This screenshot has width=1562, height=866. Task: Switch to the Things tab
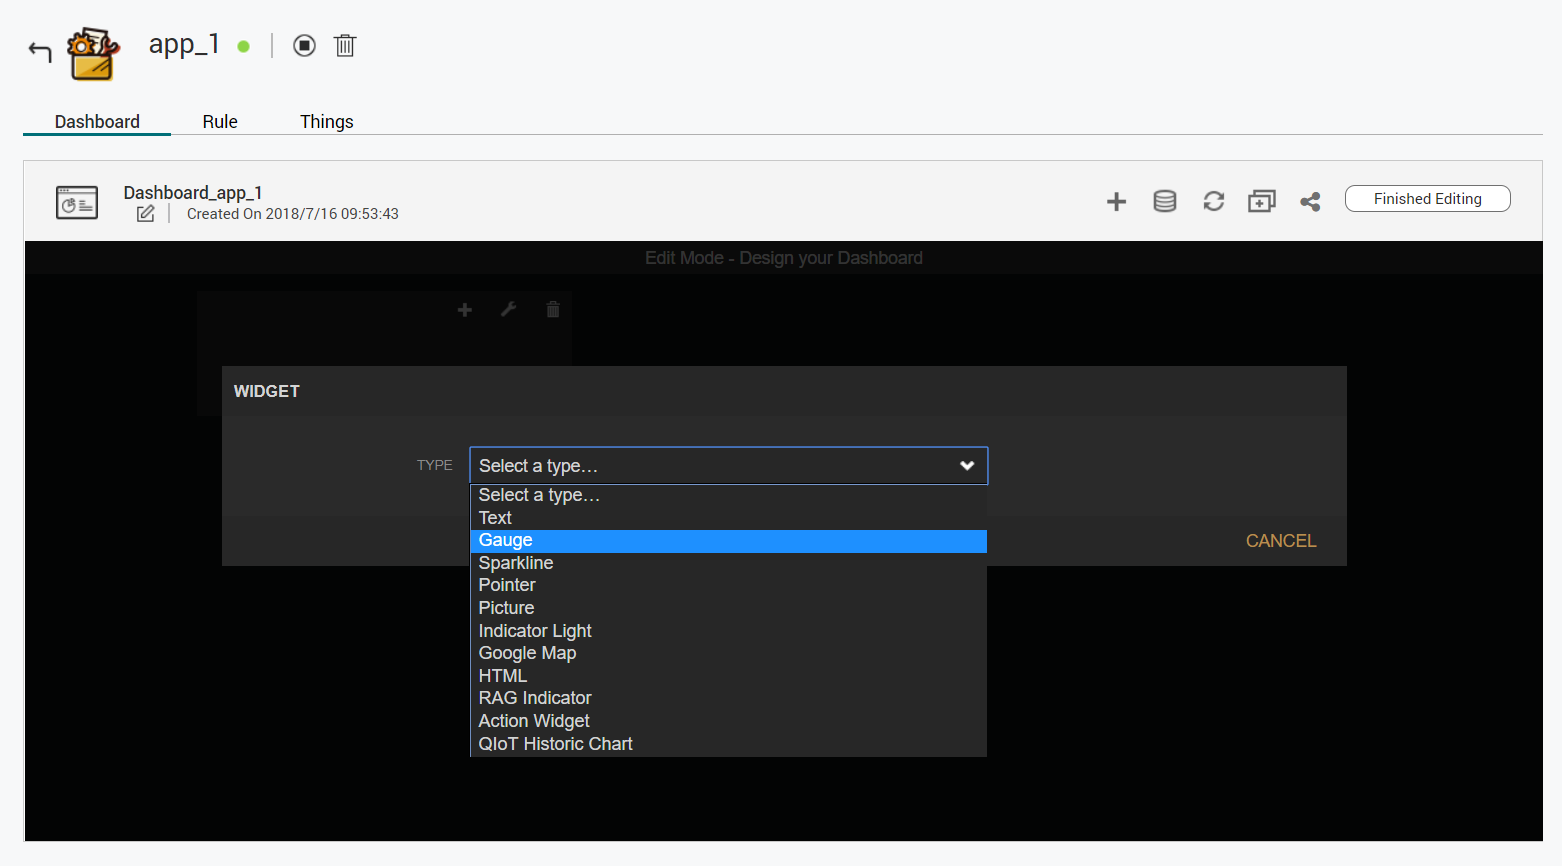point(326,122)
